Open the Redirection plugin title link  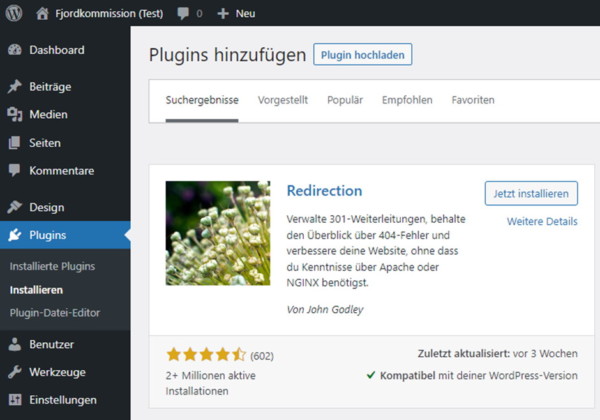tap(324, 190)
